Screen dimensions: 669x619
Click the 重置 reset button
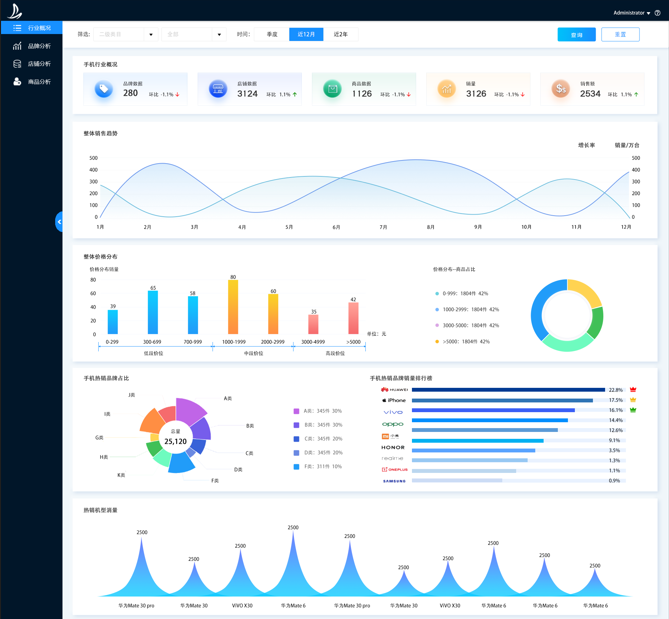[x=620, y=35]
